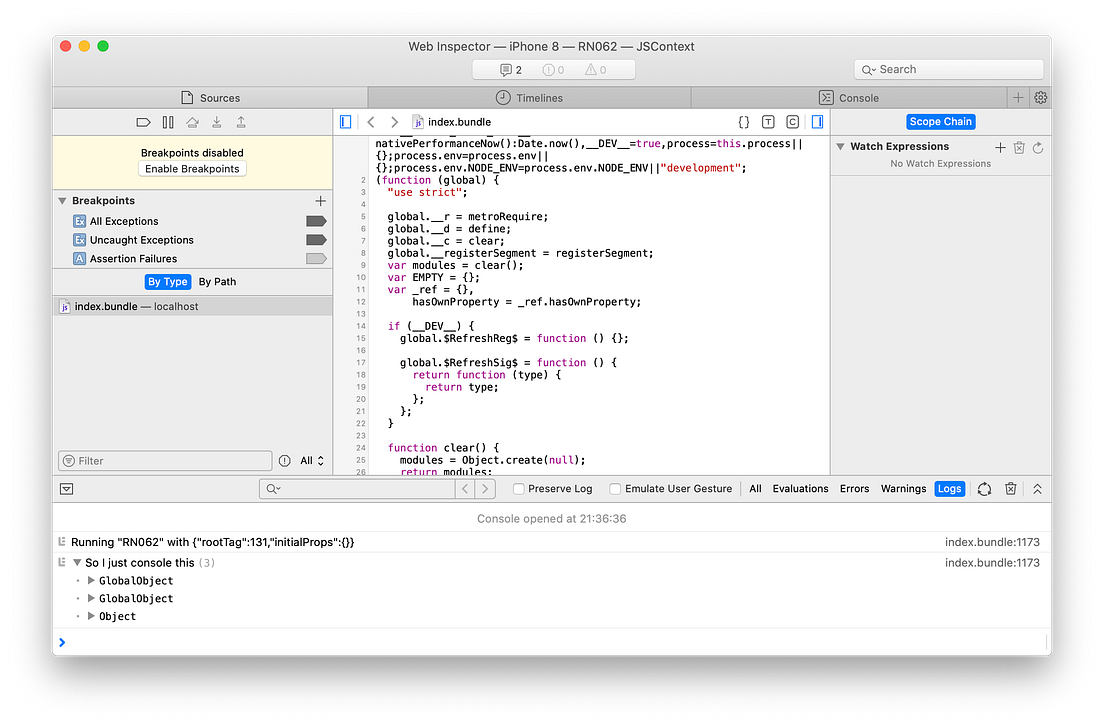Refresh watch expressions

click(x=1038, y=147)
